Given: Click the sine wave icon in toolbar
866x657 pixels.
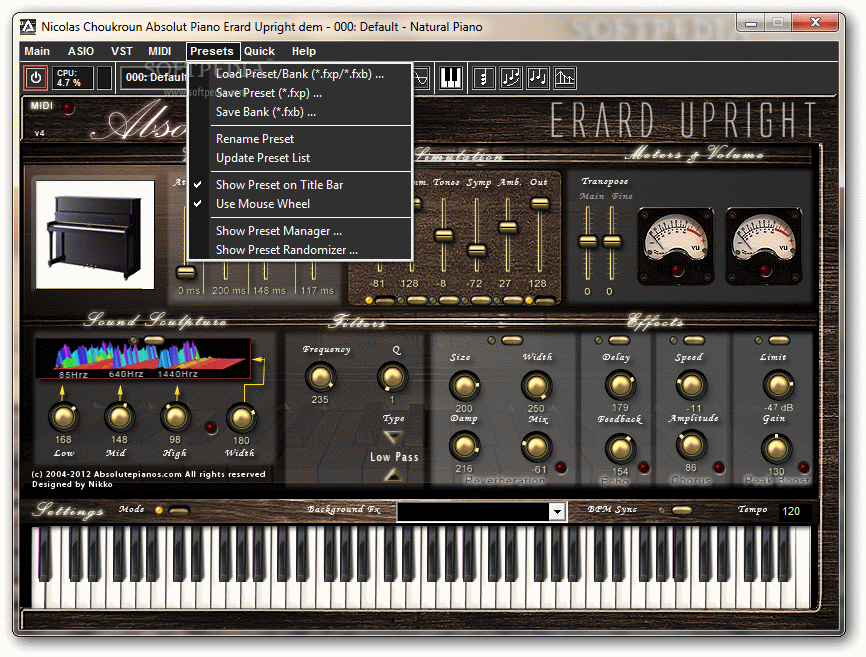Looking at the screenshot, I should coord(421,78).
